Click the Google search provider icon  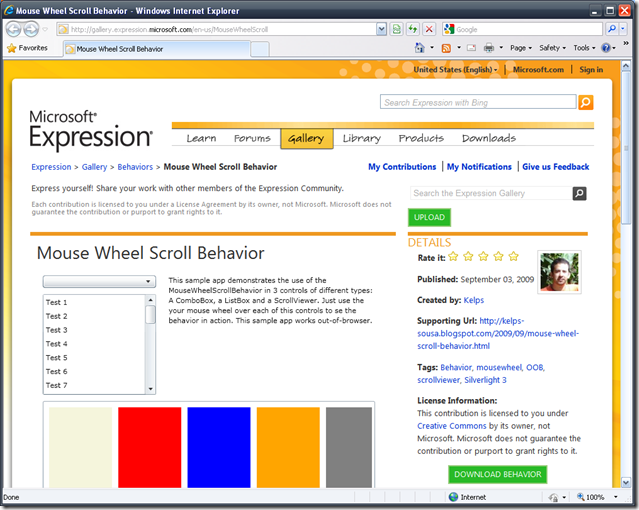[449, 29]
